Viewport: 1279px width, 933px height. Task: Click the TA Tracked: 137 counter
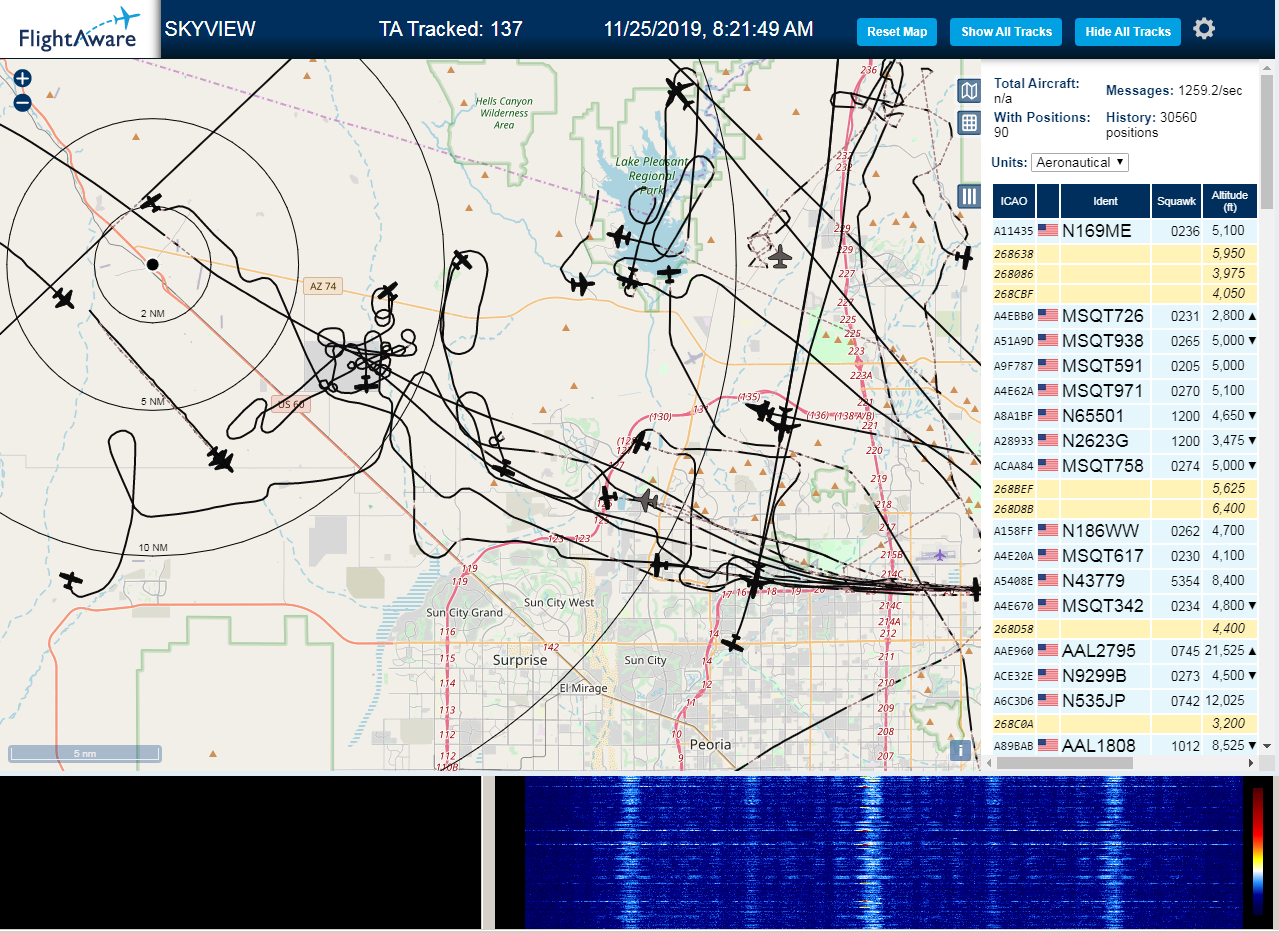(x=451, y=29)
